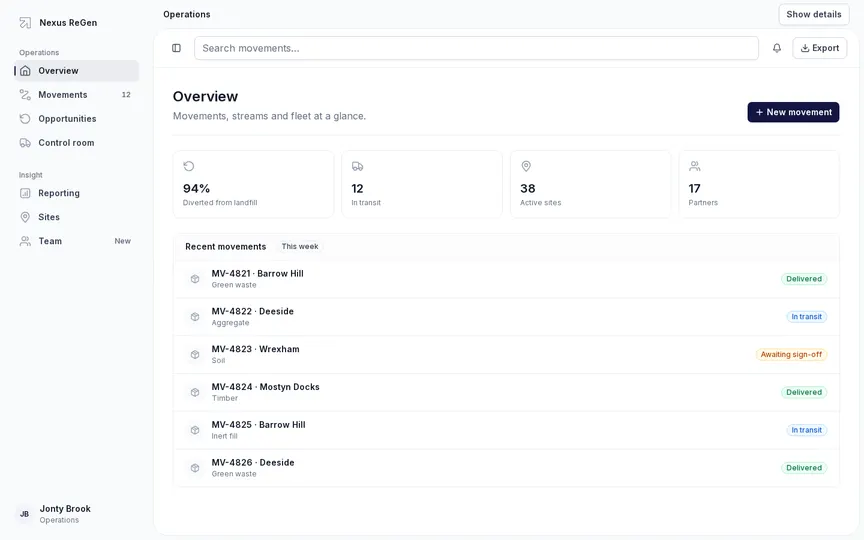Screen dimensions: 864x540
Task: Open row MV-4825 · Barrow Hill
Action: click(x=506, y=430)
